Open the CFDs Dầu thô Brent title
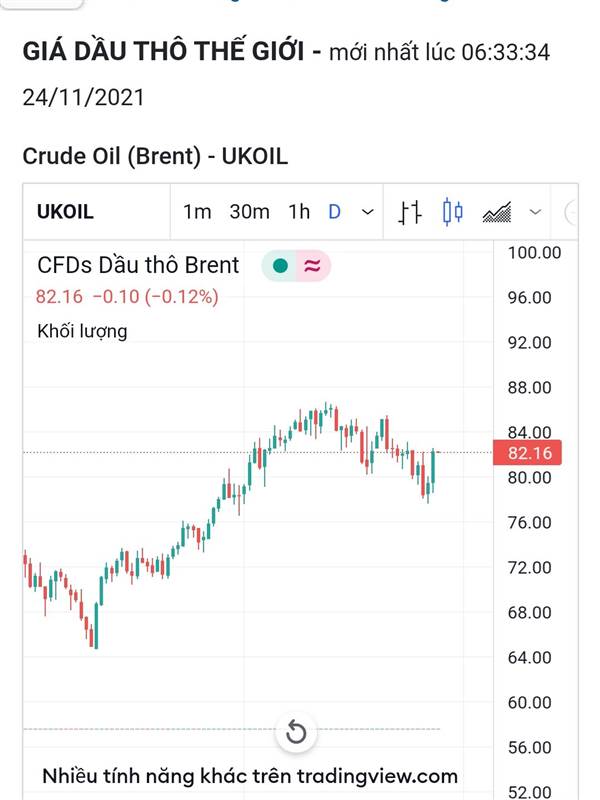 click(x=138, y=265)
